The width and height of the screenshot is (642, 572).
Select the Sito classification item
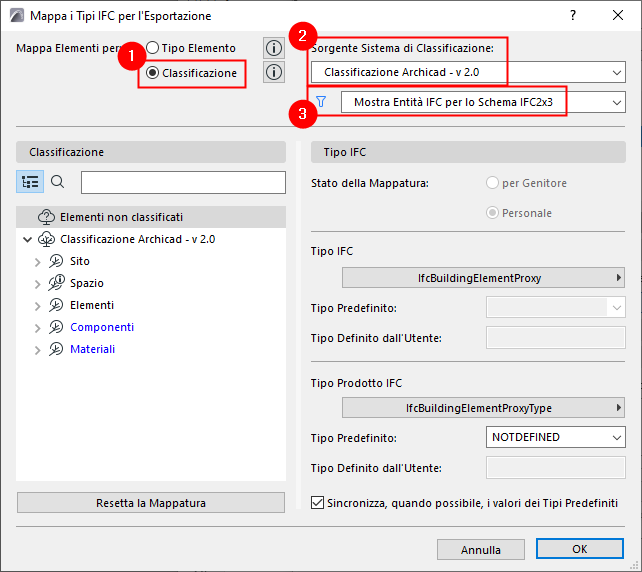(x=80, y=261)
